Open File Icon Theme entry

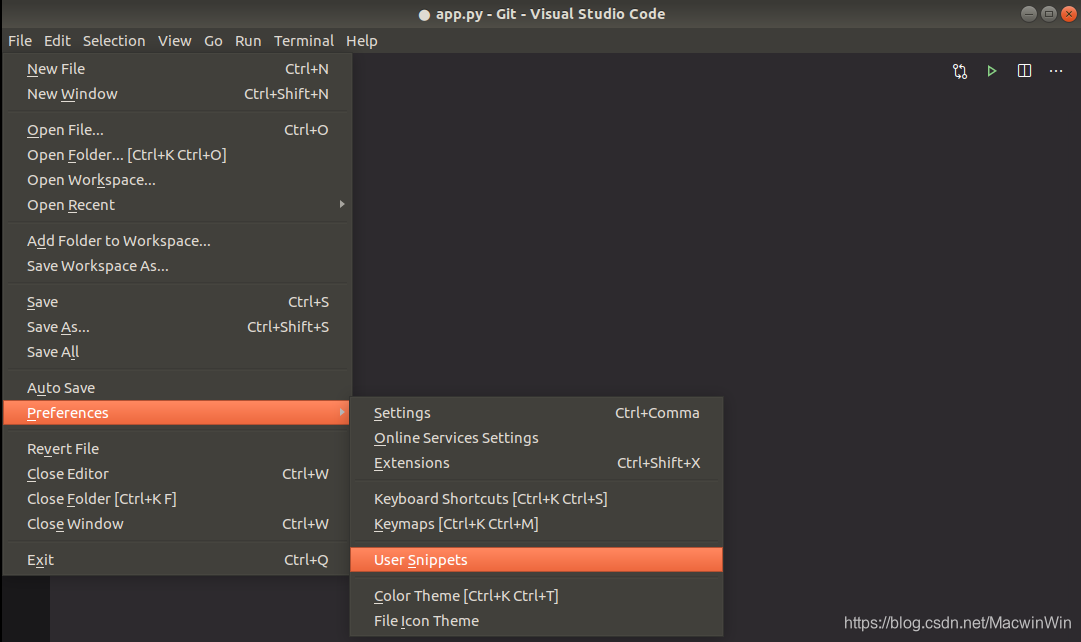(x=536, y=621)
